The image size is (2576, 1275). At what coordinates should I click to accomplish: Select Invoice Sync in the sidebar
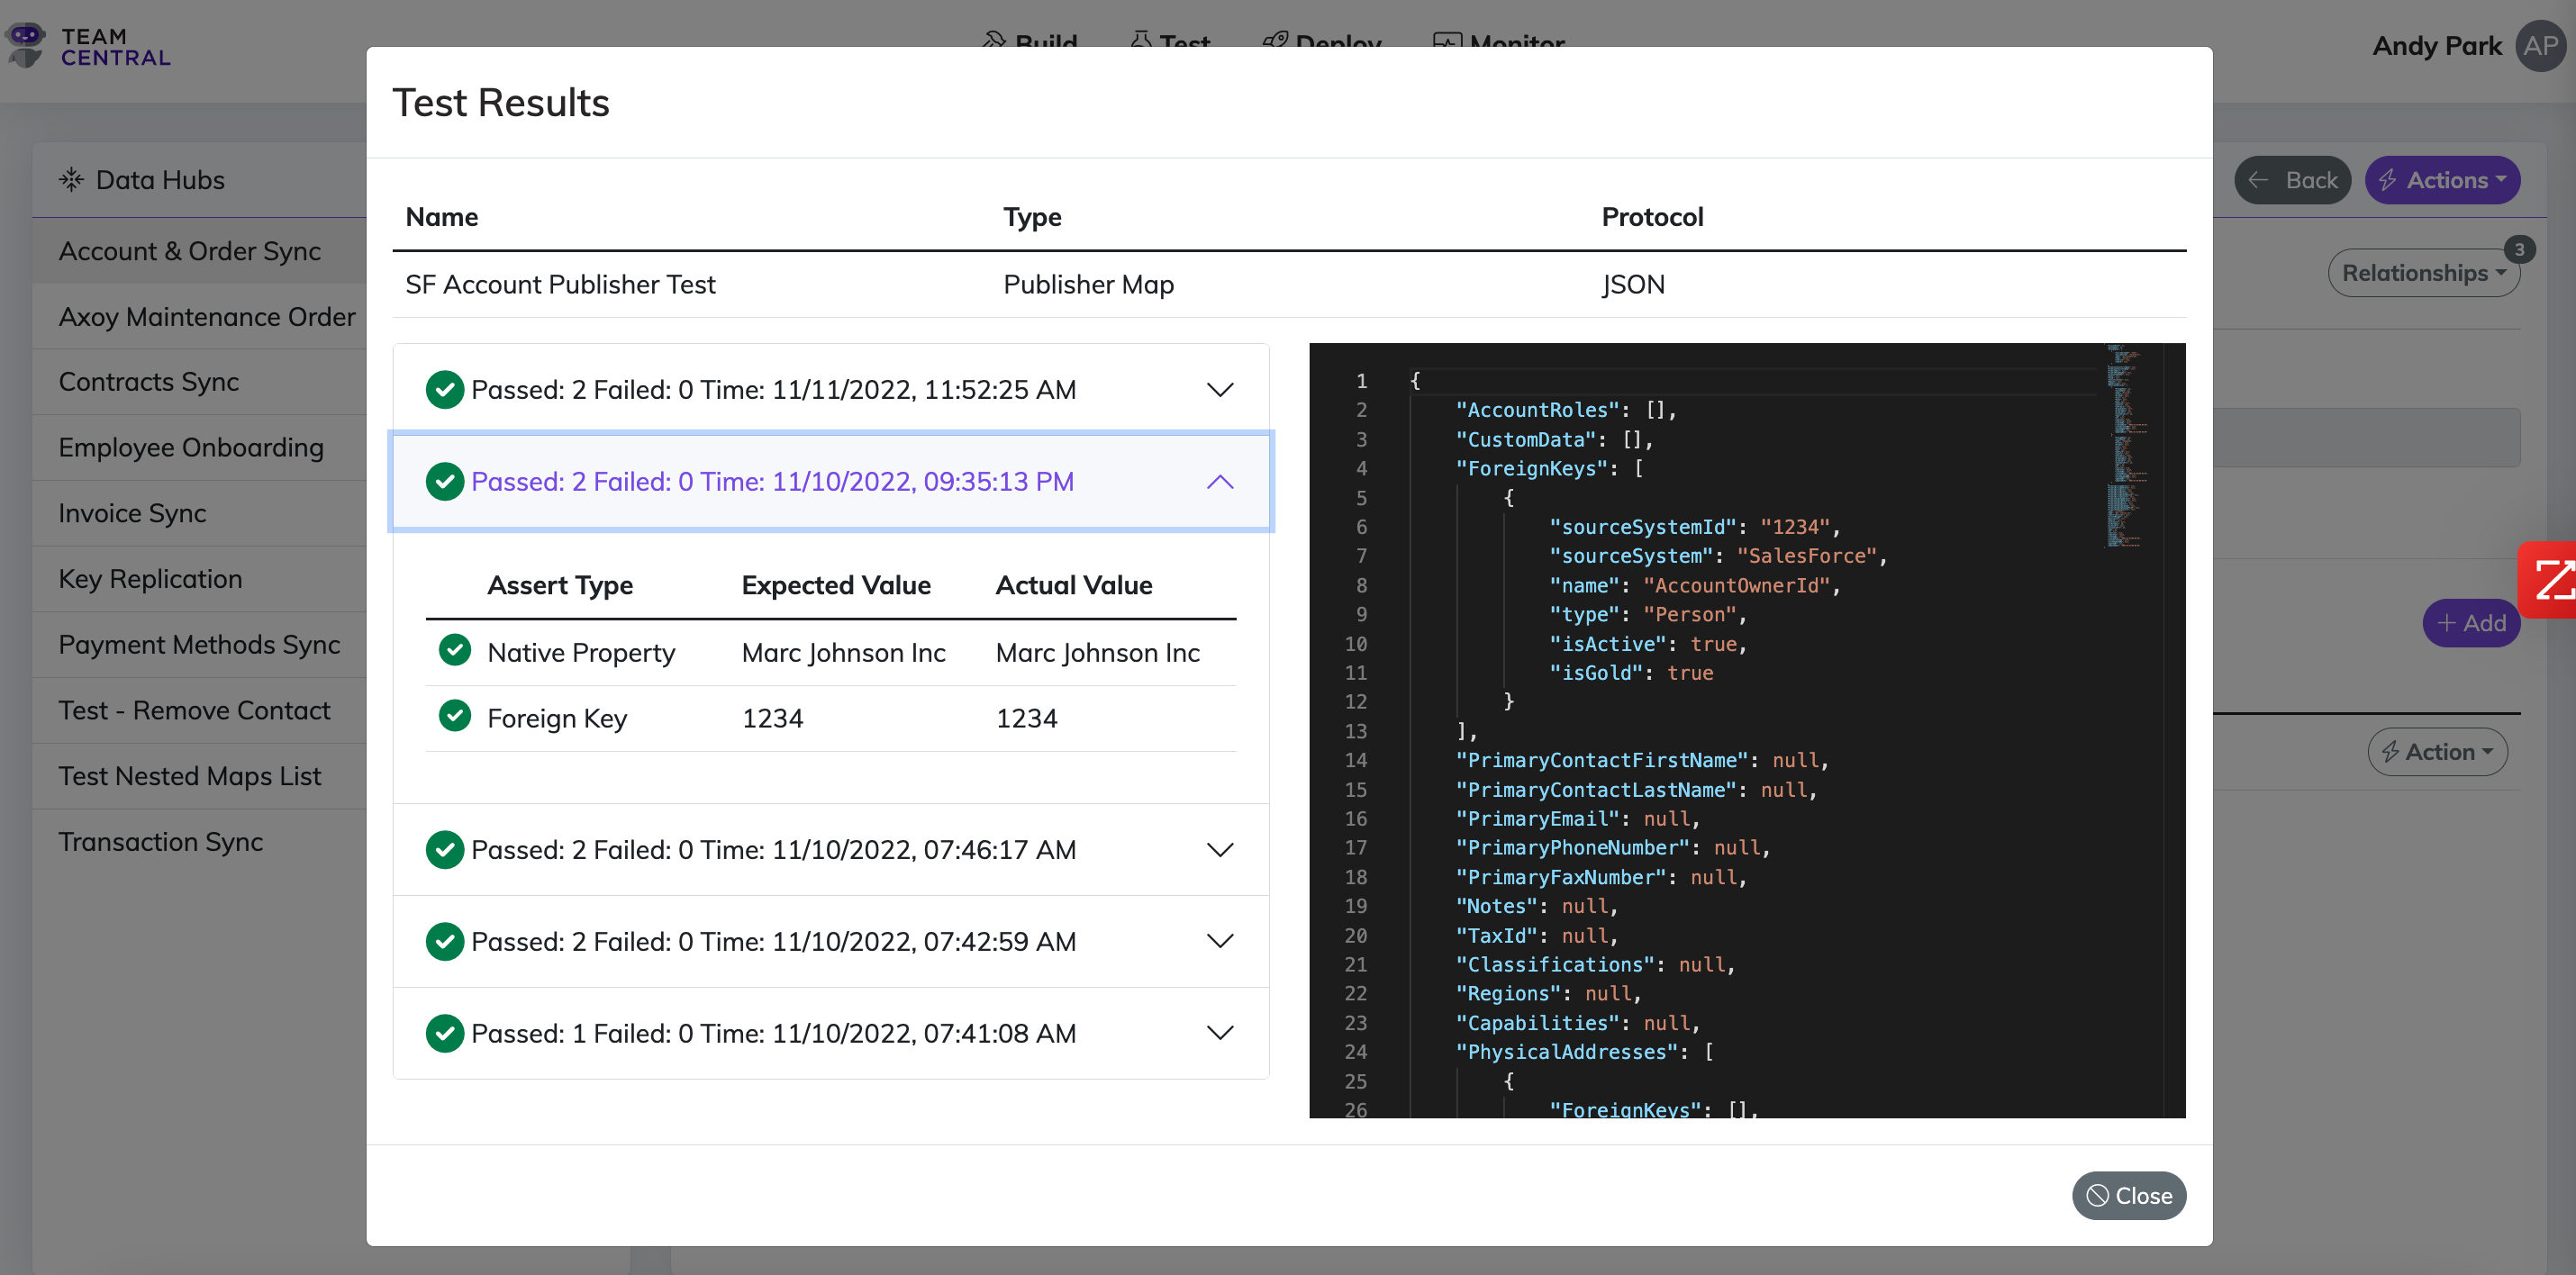(132, 513)
